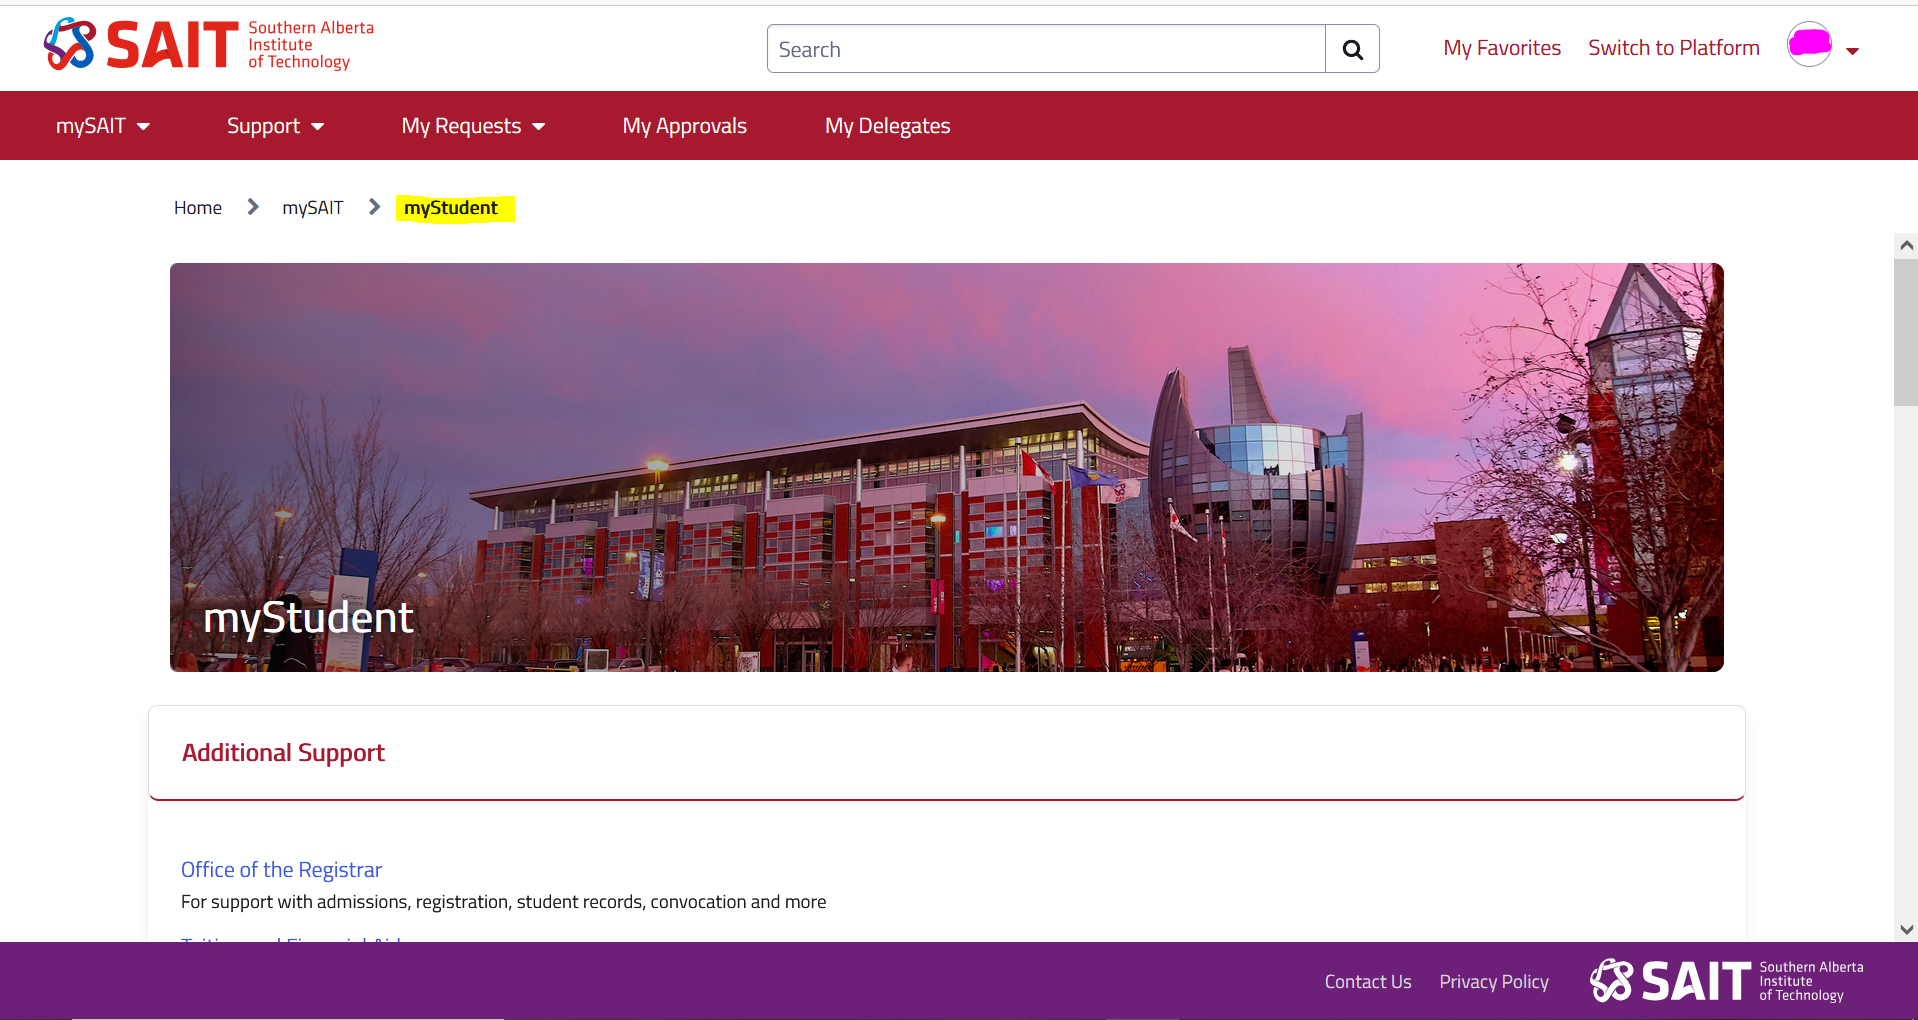
Task: Click the search magnifier button
Action: (1352, 49)
